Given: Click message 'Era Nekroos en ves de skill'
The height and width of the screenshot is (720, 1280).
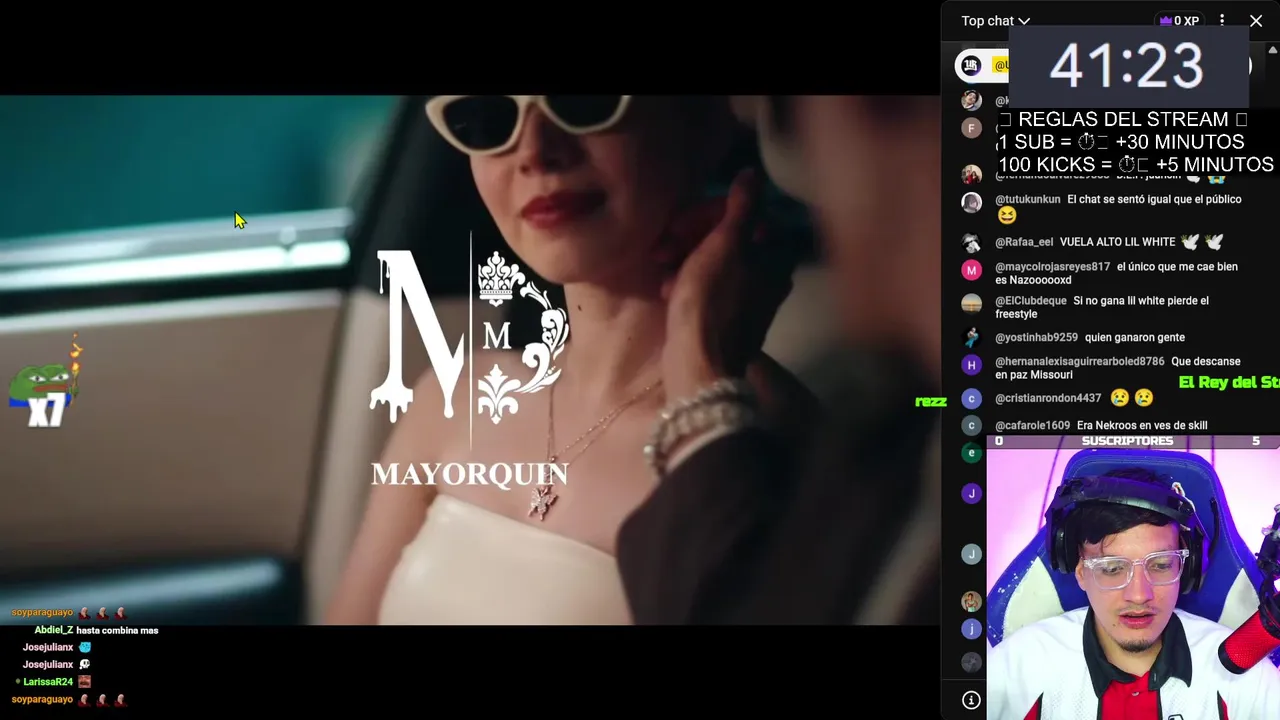Looking at the screenshot, I should 1141,426.
